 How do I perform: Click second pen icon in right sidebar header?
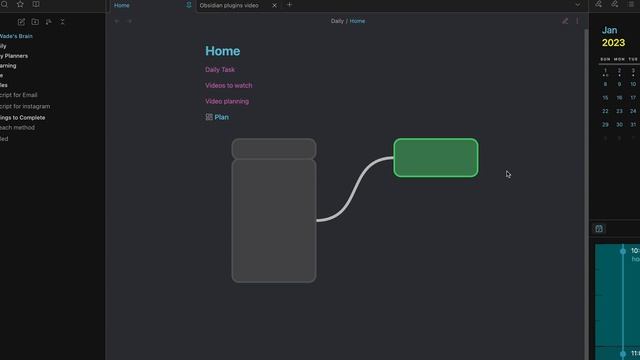point(615,4)
